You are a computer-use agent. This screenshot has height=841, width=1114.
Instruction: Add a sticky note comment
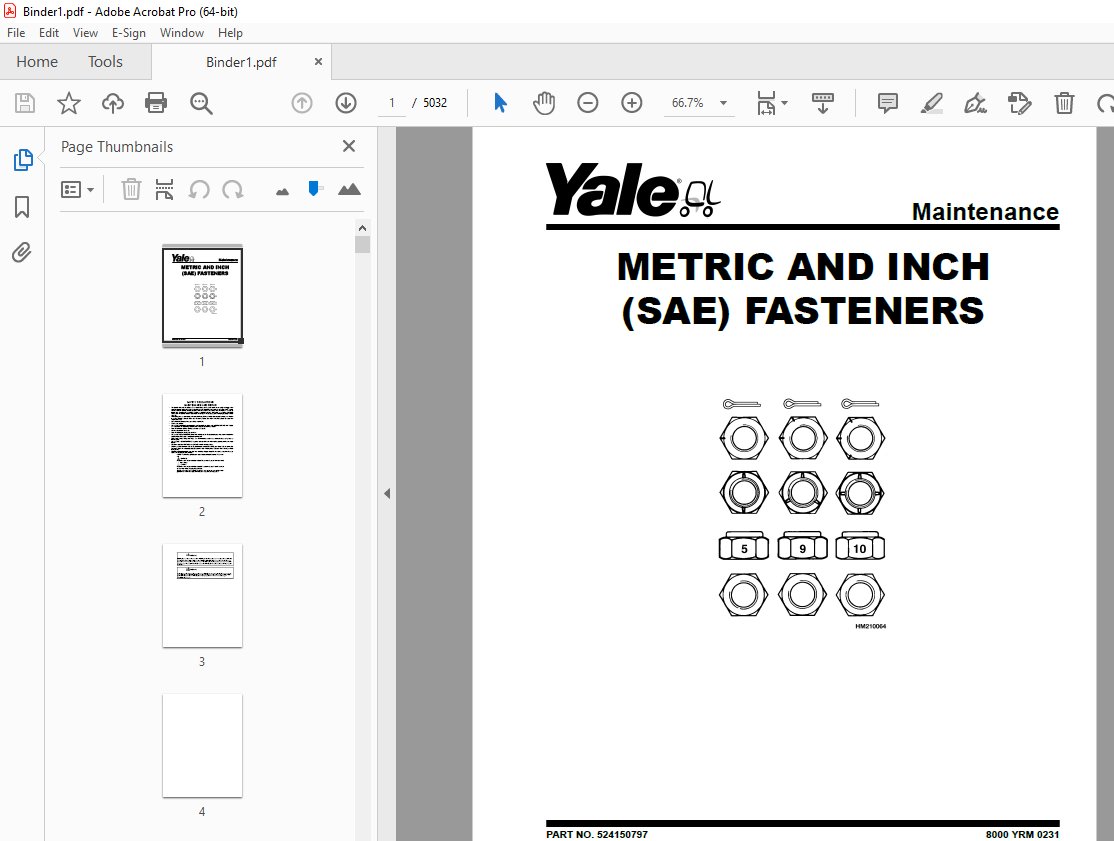pyautogui.click(x=887, y=103)
